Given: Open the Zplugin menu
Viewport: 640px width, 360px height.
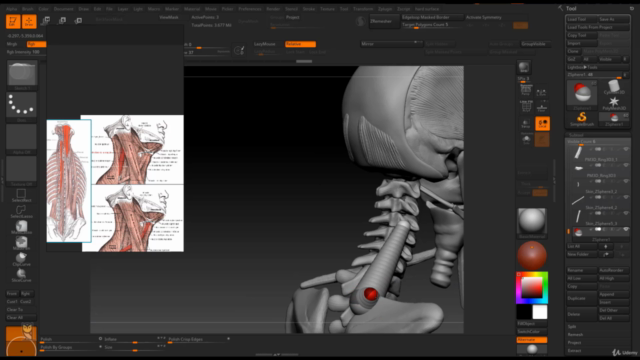Looking at the screenshot, I should pyautogui.click(x=384, y=9).
